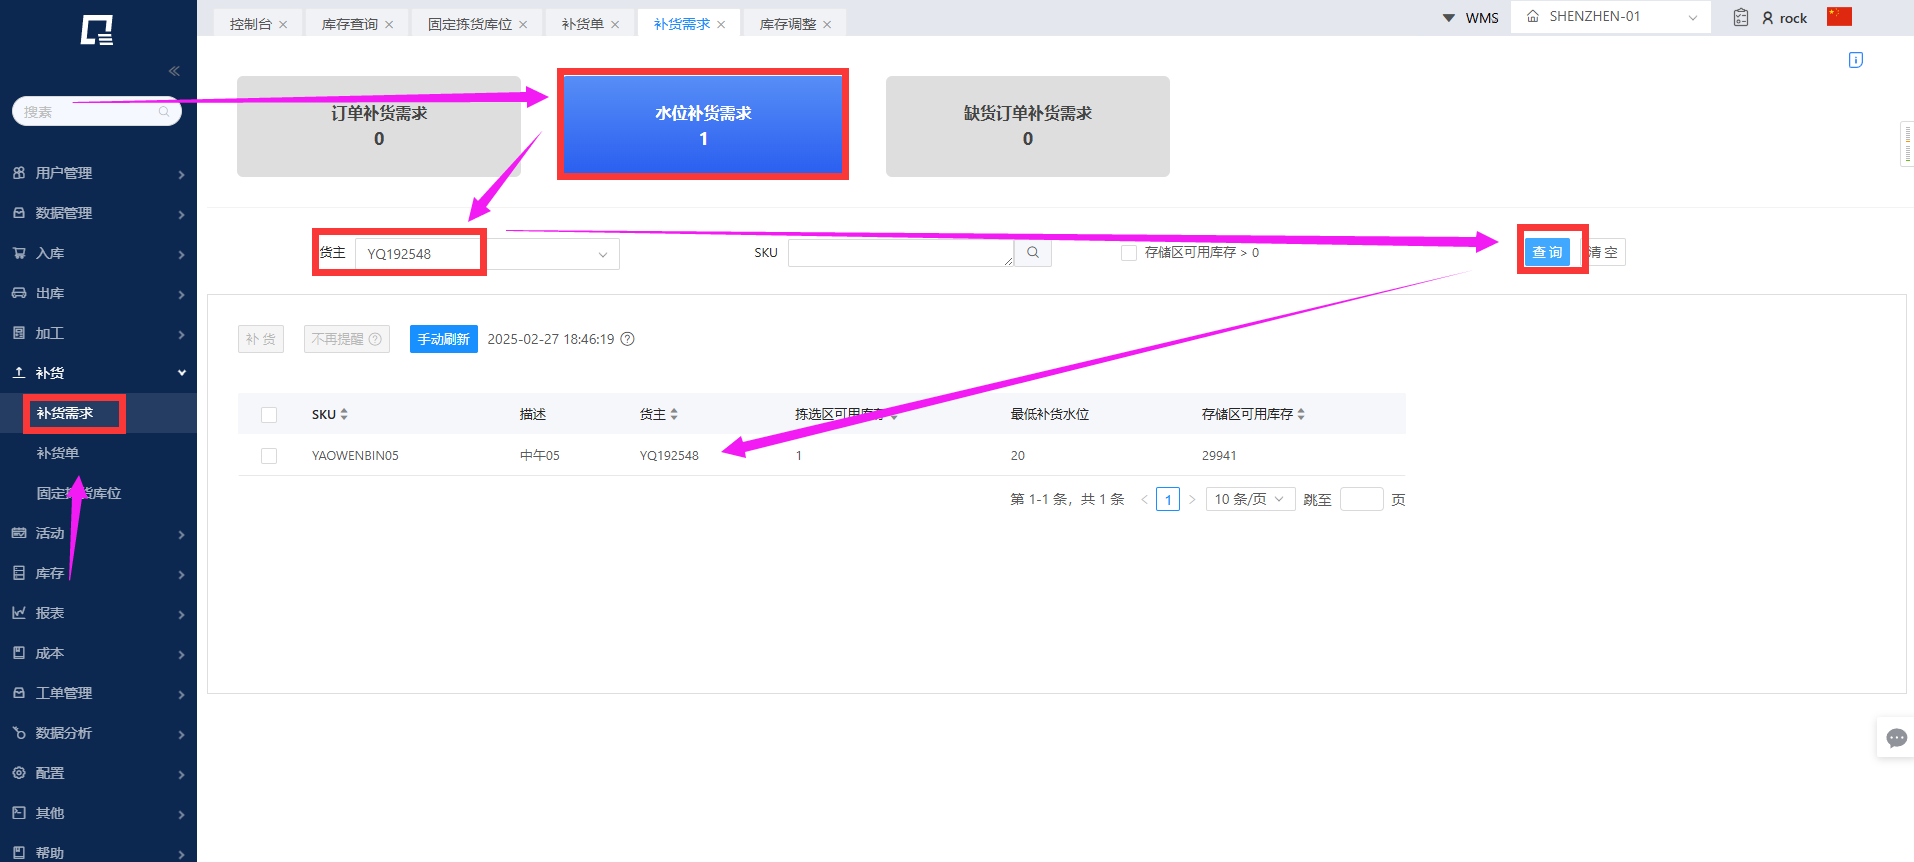This screenshot has height=862, width=1914.
Task: Click the rock user profile
Action: point(1784,18)
